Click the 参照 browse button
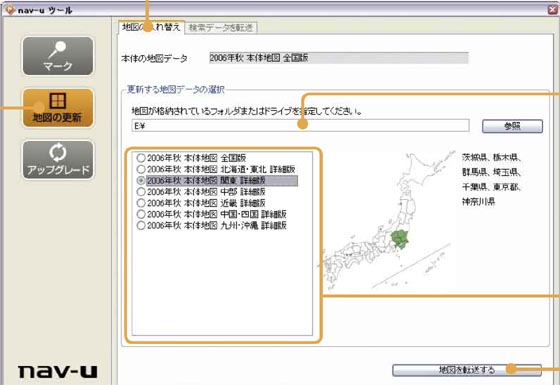The image size is (560, 385). click(512, 126)
